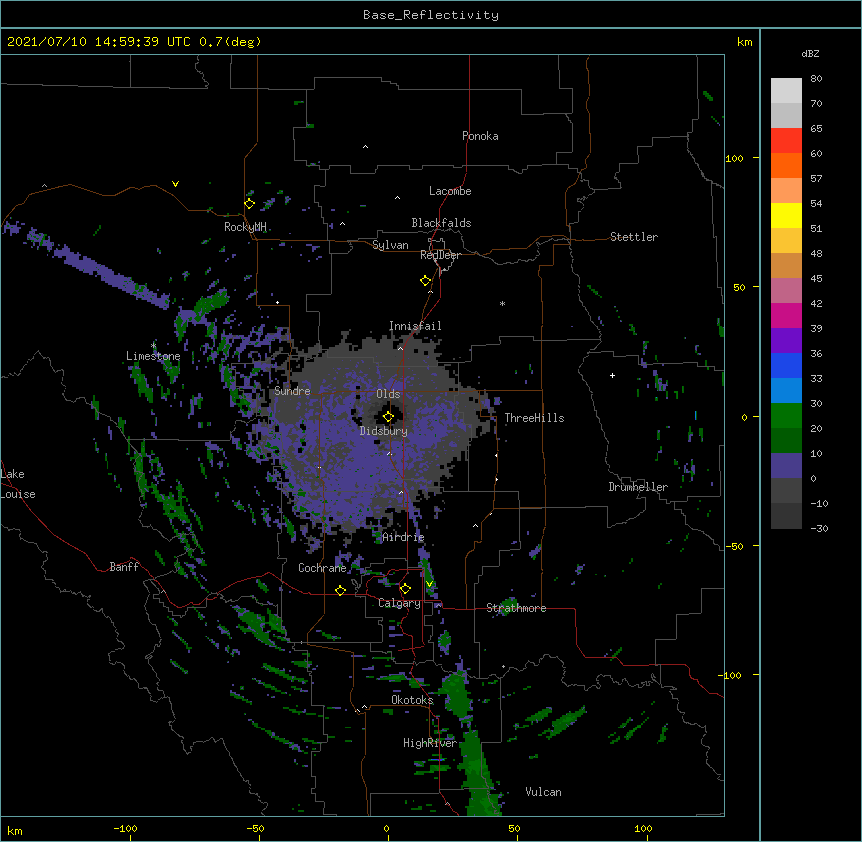Click the yellow diamond marker south of RedDeer
Viewport: 862px width, 842px height.
(x=425, y=281)
